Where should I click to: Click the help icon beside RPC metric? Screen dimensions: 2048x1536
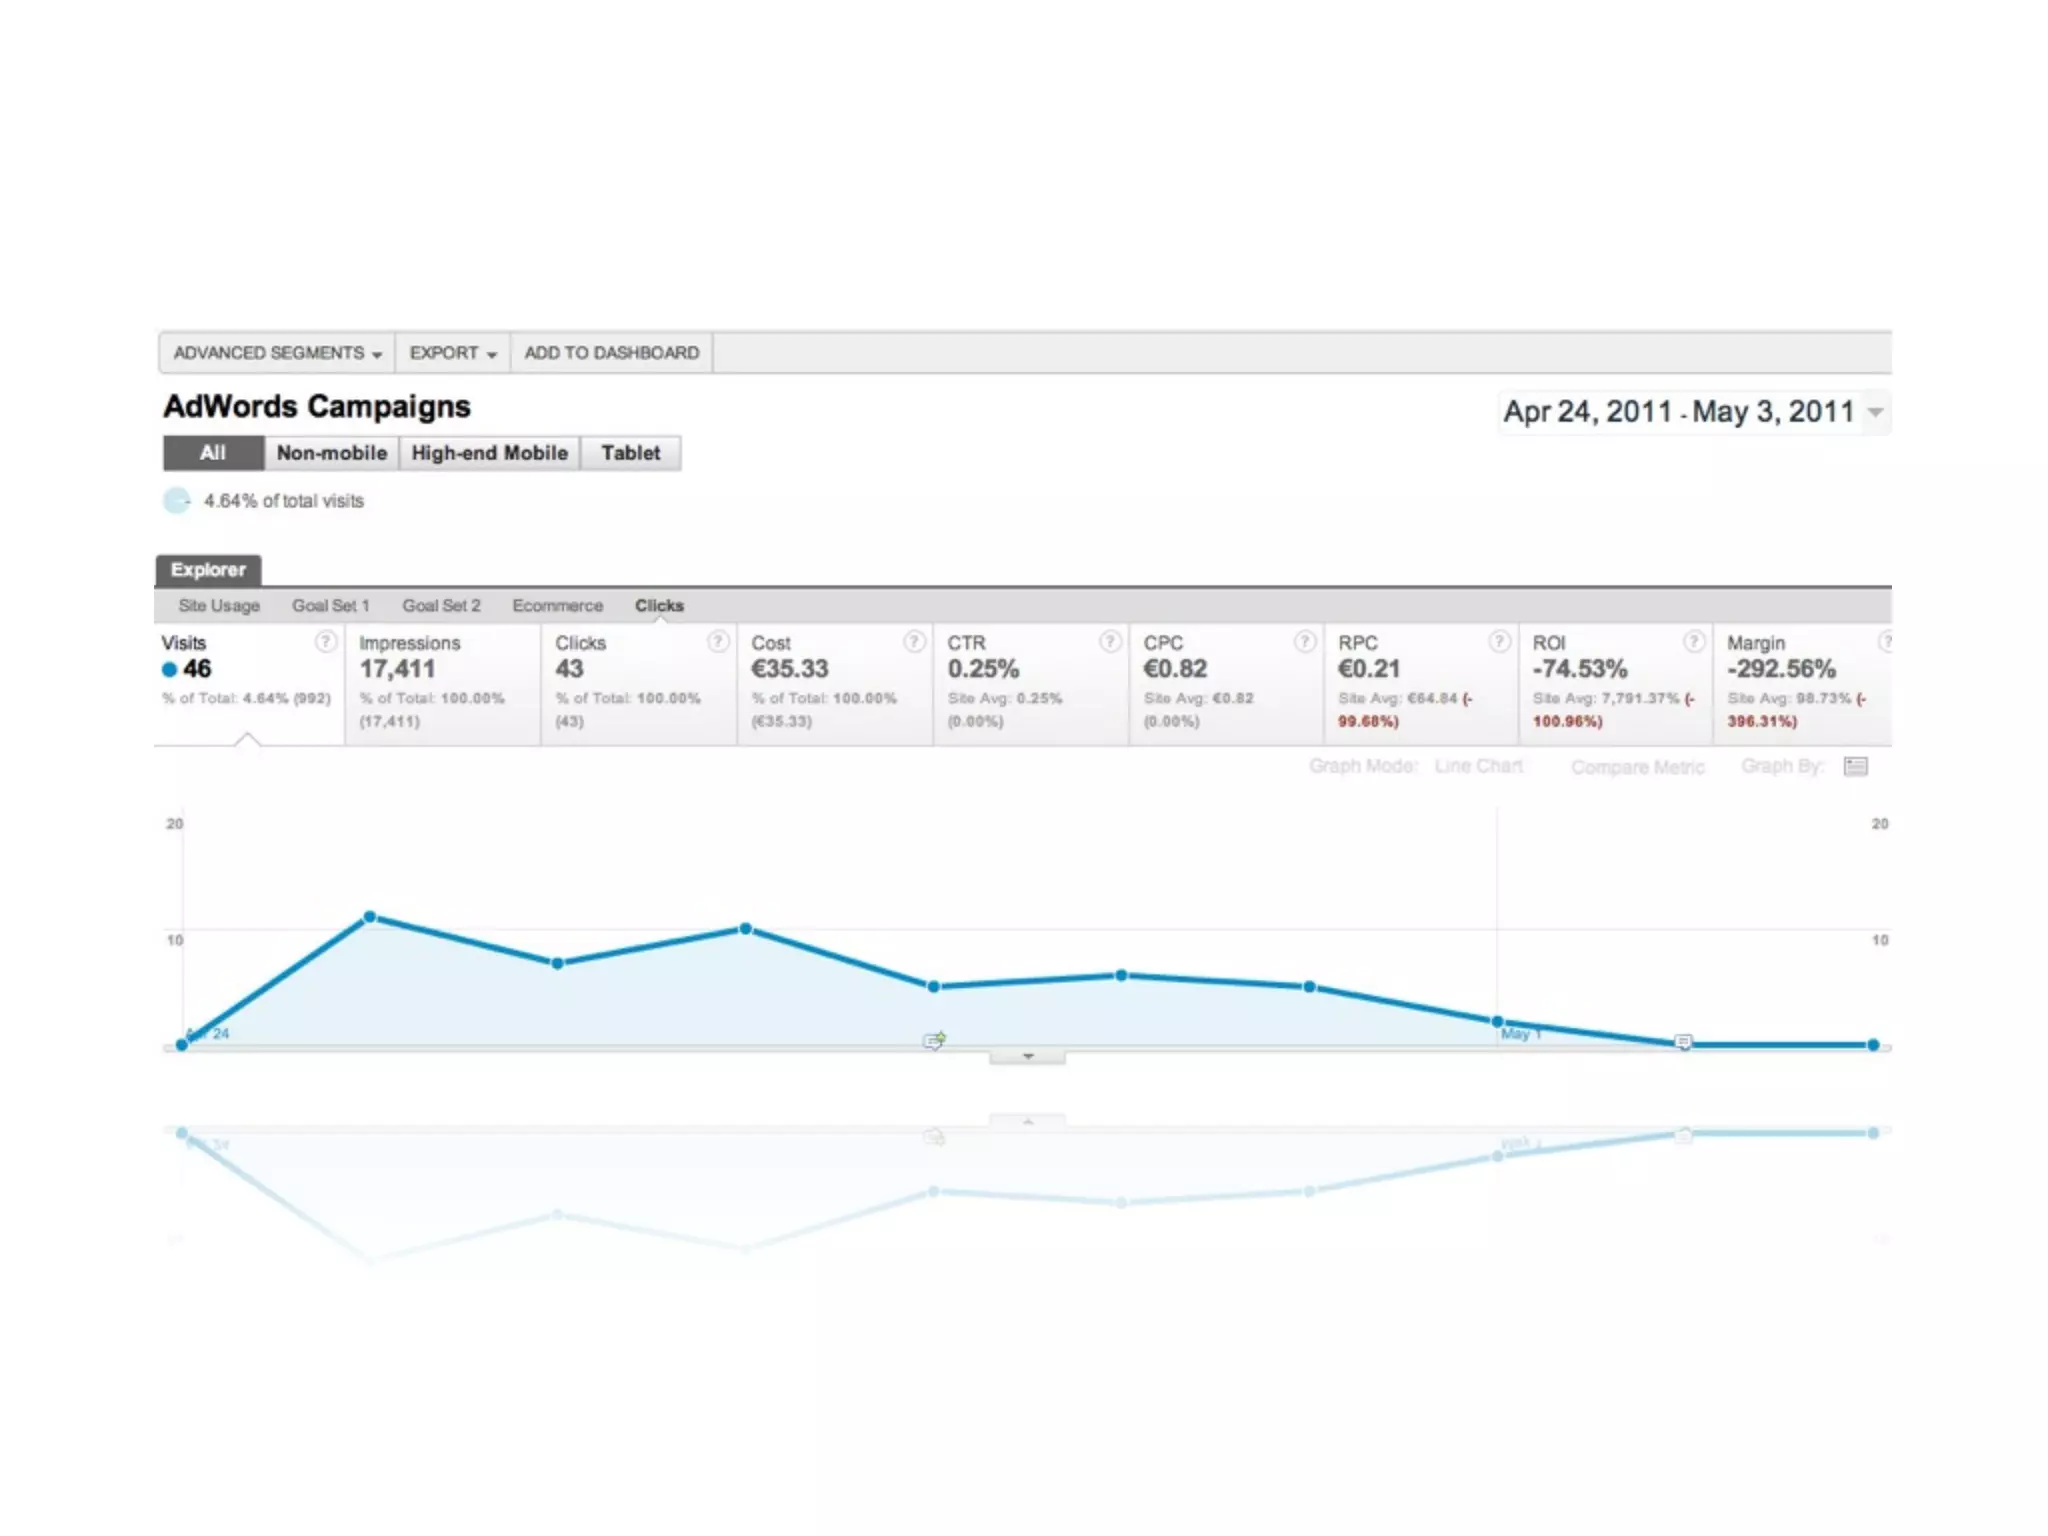point(1499,641)
